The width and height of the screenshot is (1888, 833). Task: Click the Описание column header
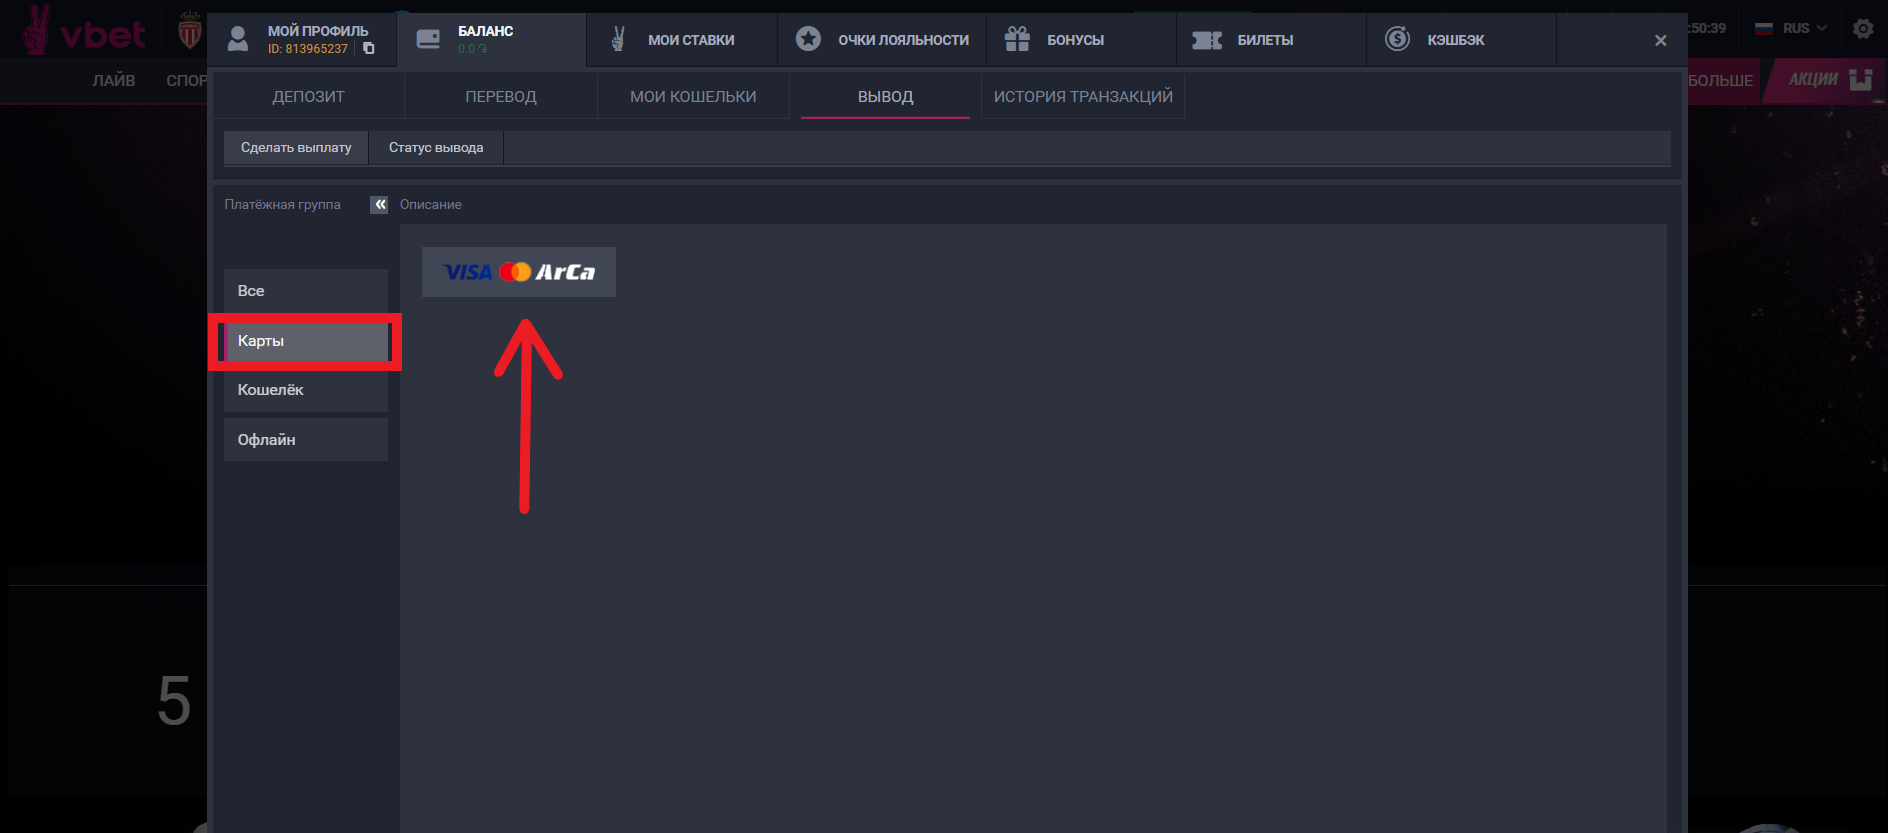(x=431, y=204)
